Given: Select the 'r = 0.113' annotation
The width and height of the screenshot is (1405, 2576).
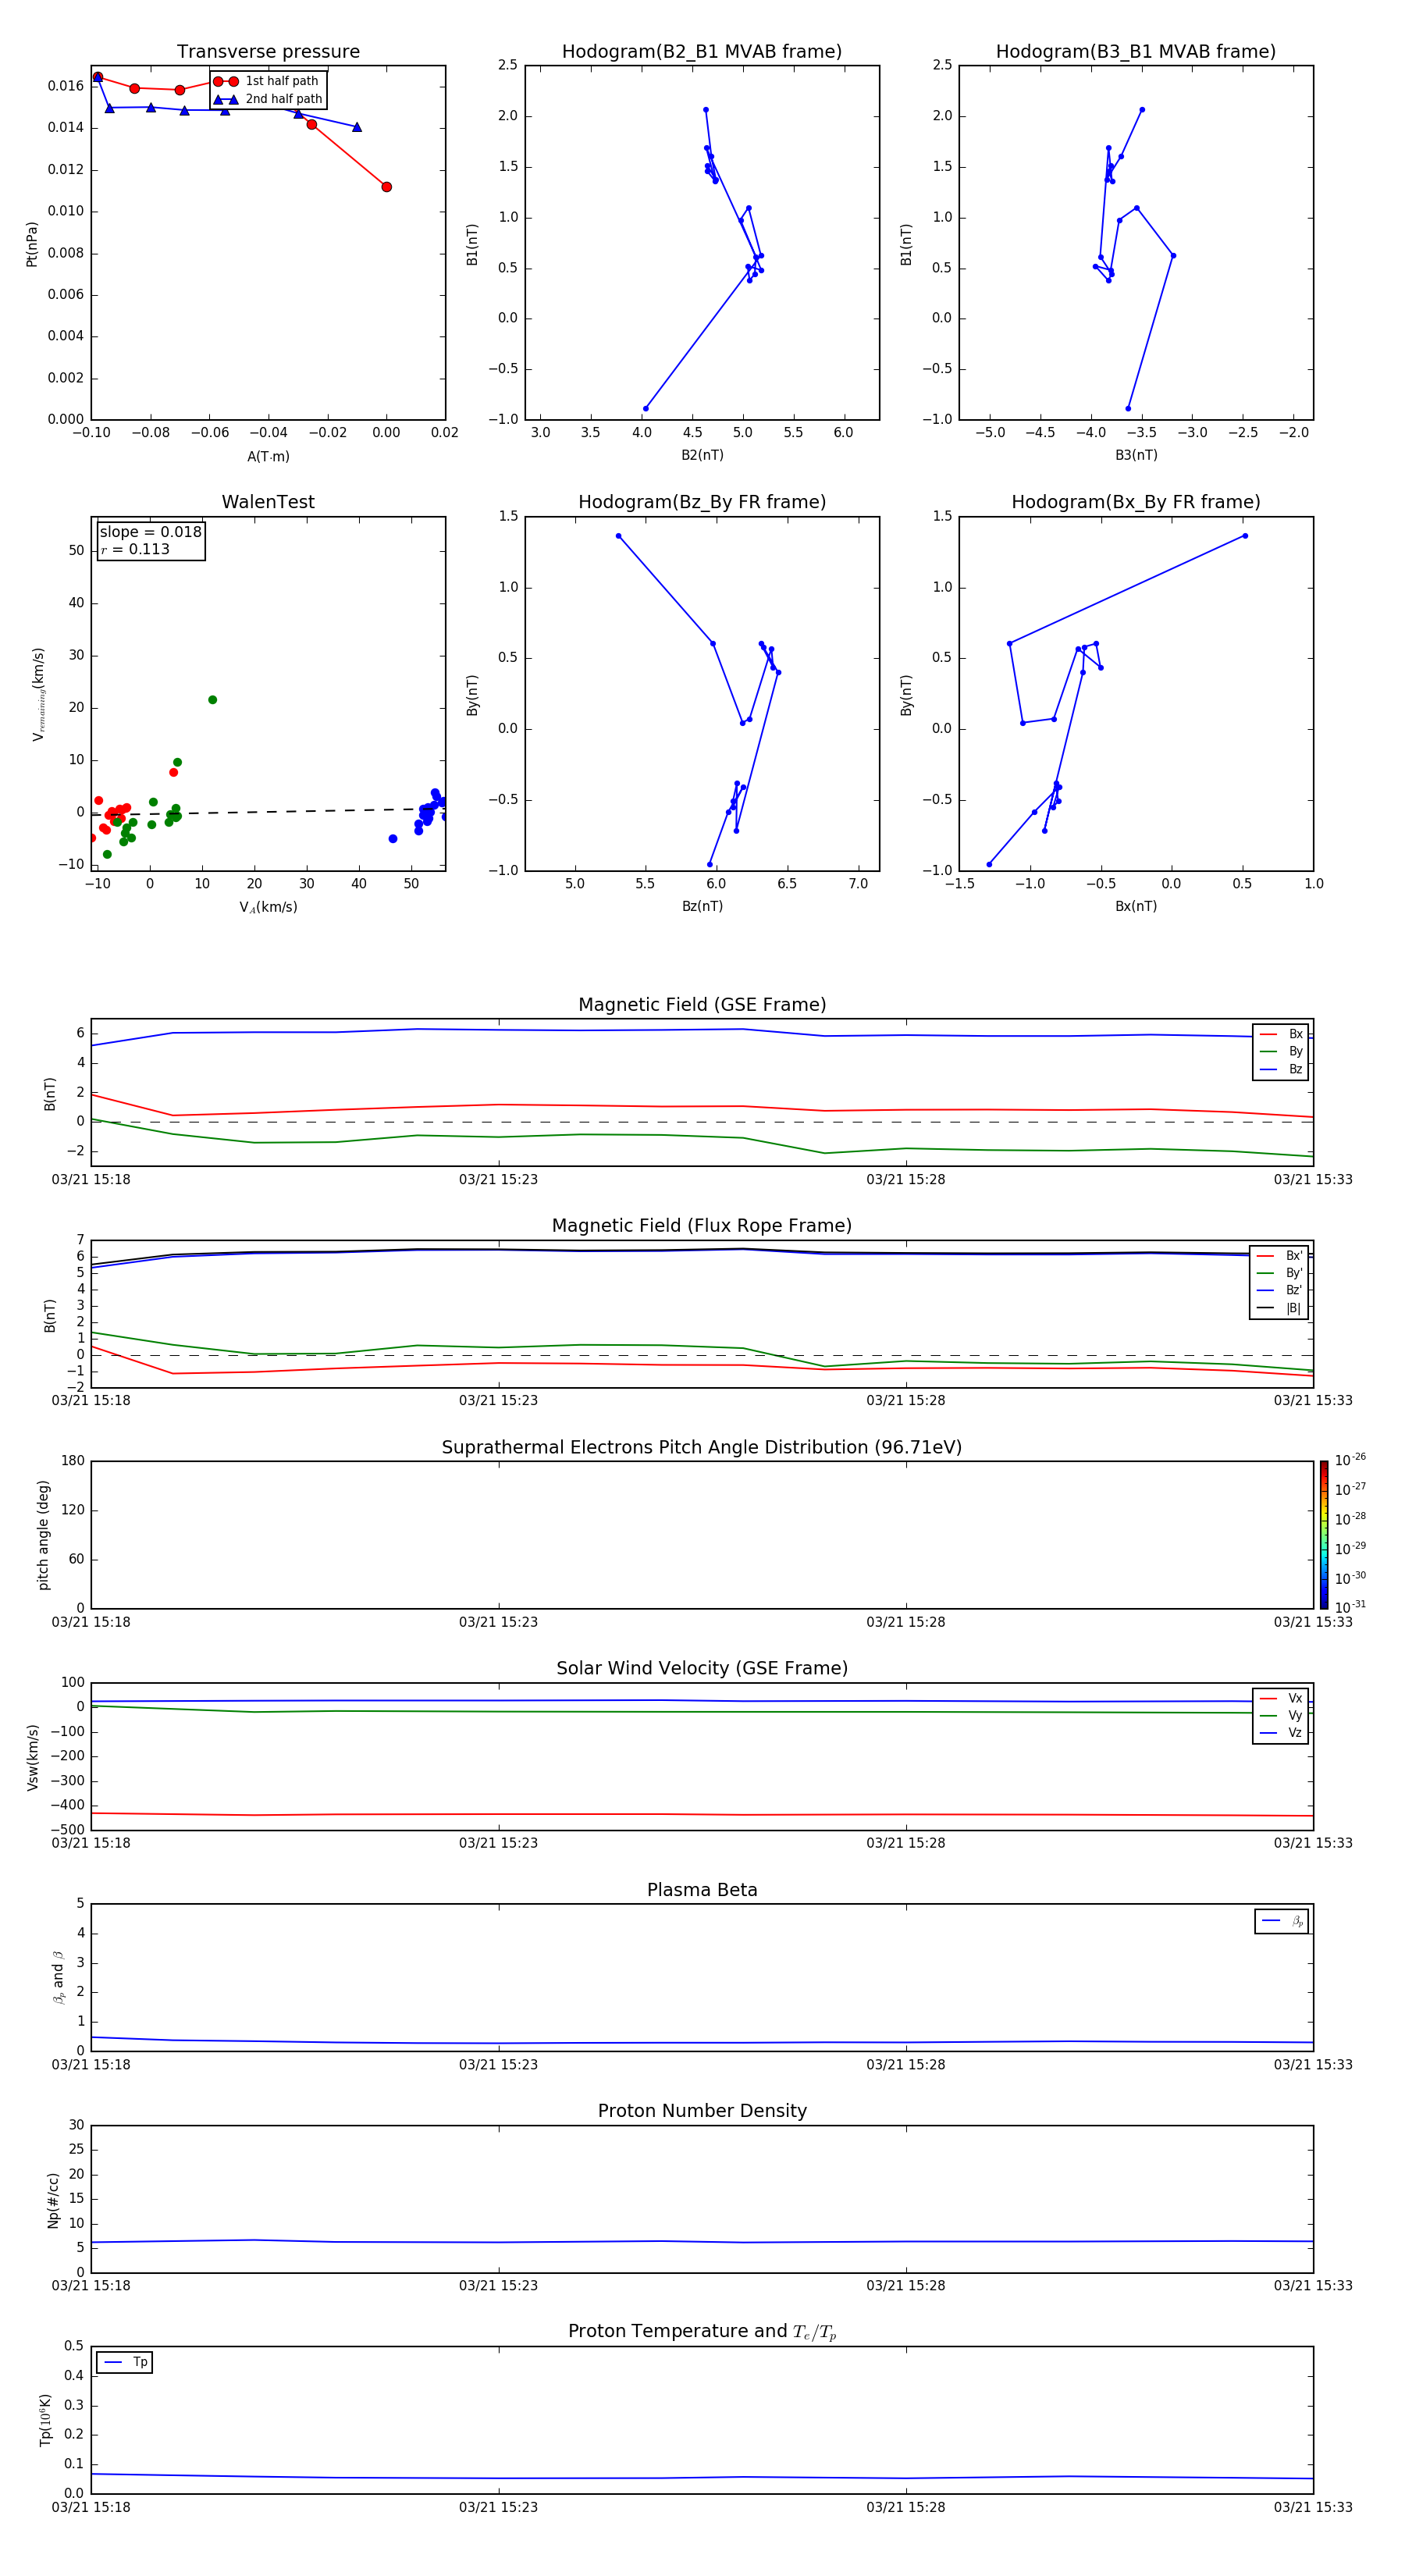Looking at the screenshot, I should pos(135,549).
